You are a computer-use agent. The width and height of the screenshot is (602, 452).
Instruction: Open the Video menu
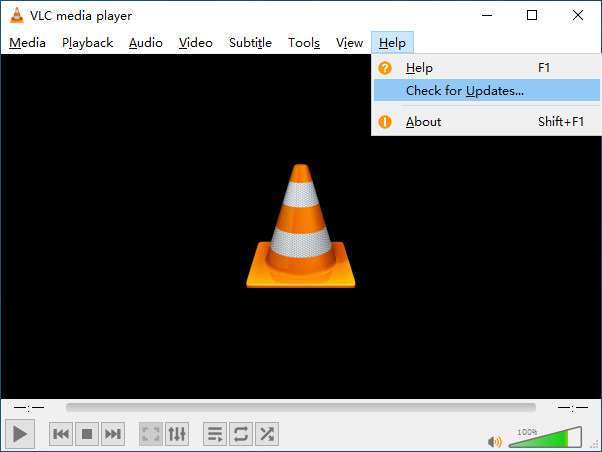195,43
